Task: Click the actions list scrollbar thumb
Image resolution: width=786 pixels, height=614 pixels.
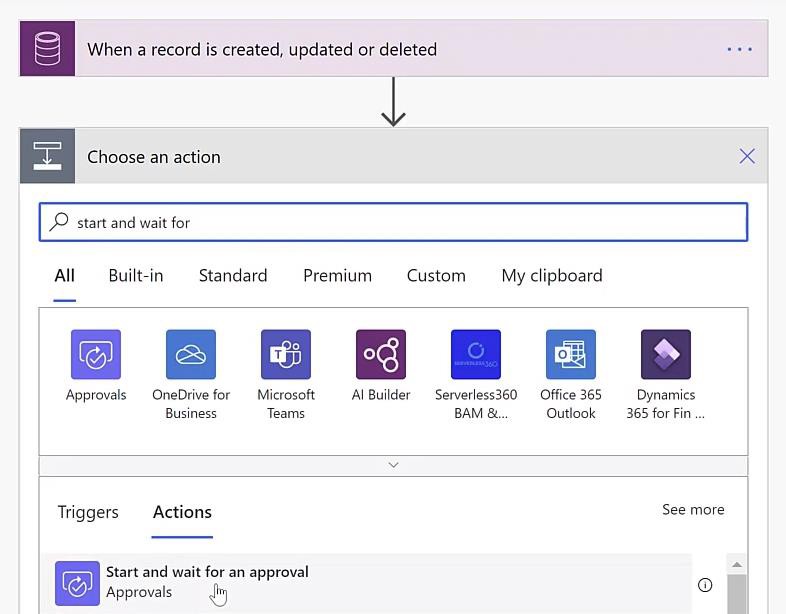Action: point(736,594)
